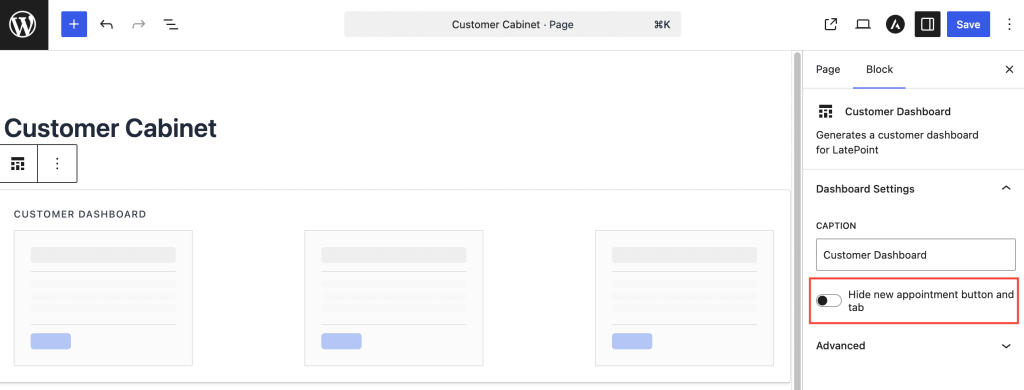The image size is (1024, 390).
Task: Click the Customer Cabinet page title
Action: click(x=110, y=128)
